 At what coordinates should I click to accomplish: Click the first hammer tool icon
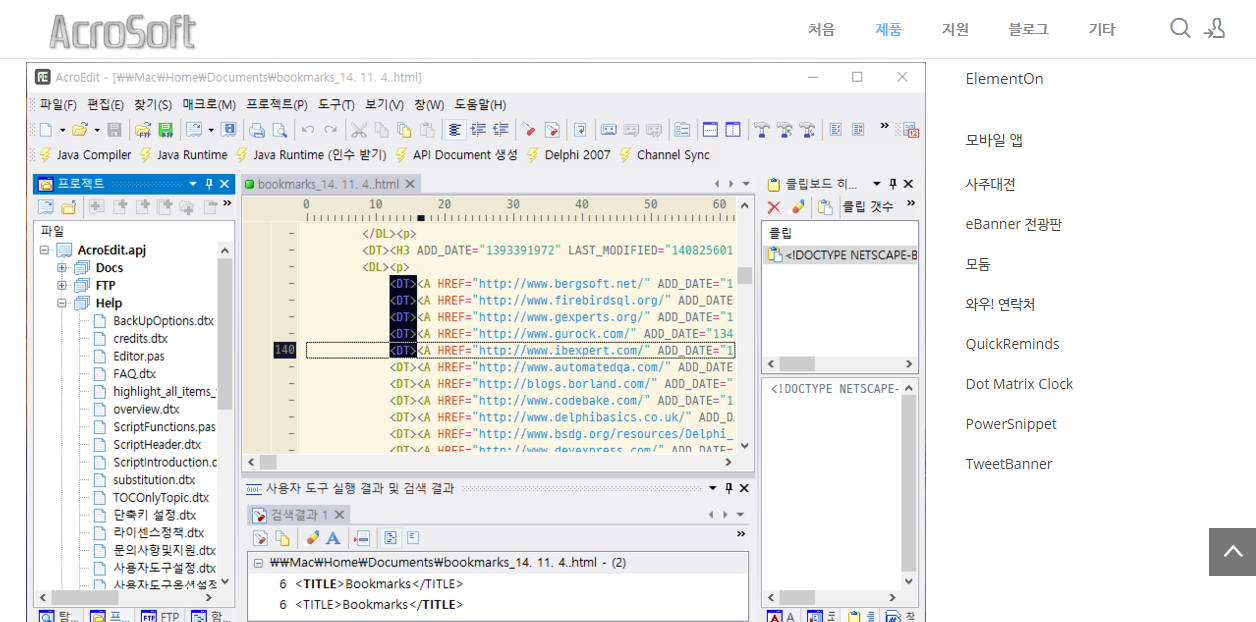(x=762, y=130)
